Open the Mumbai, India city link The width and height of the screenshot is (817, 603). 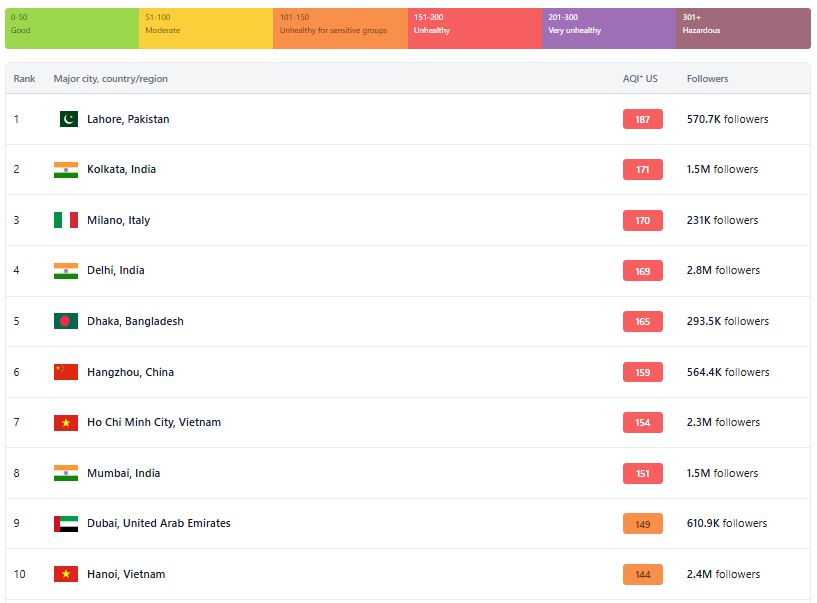(x=123, y=473)
